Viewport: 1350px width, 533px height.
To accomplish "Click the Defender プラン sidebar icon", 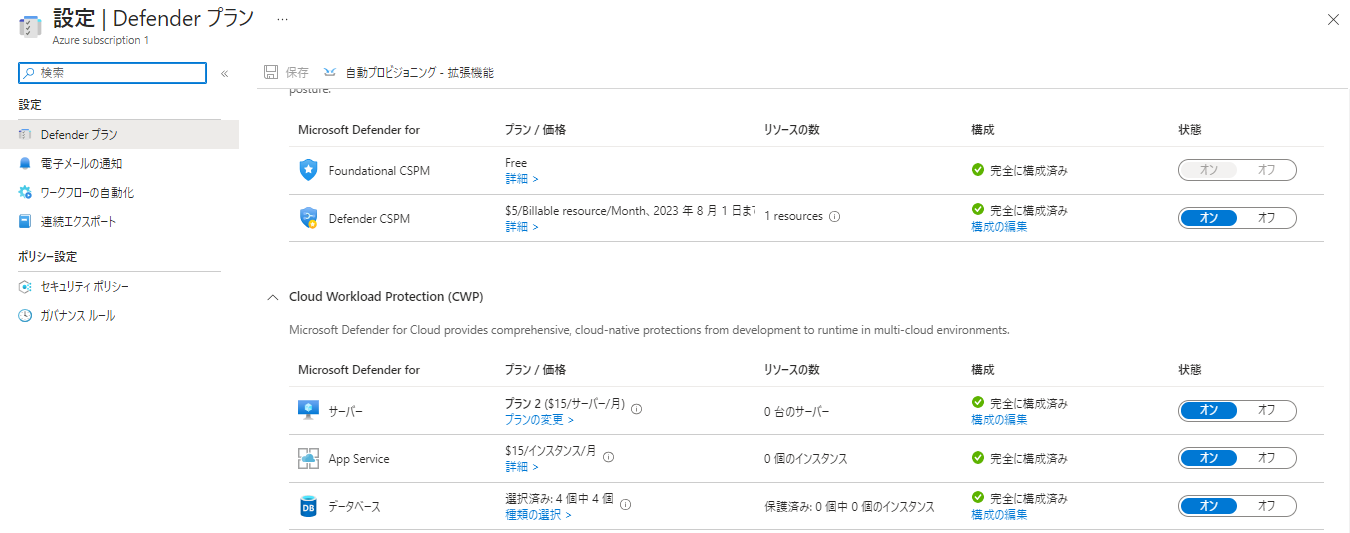I will coord(25,134).
